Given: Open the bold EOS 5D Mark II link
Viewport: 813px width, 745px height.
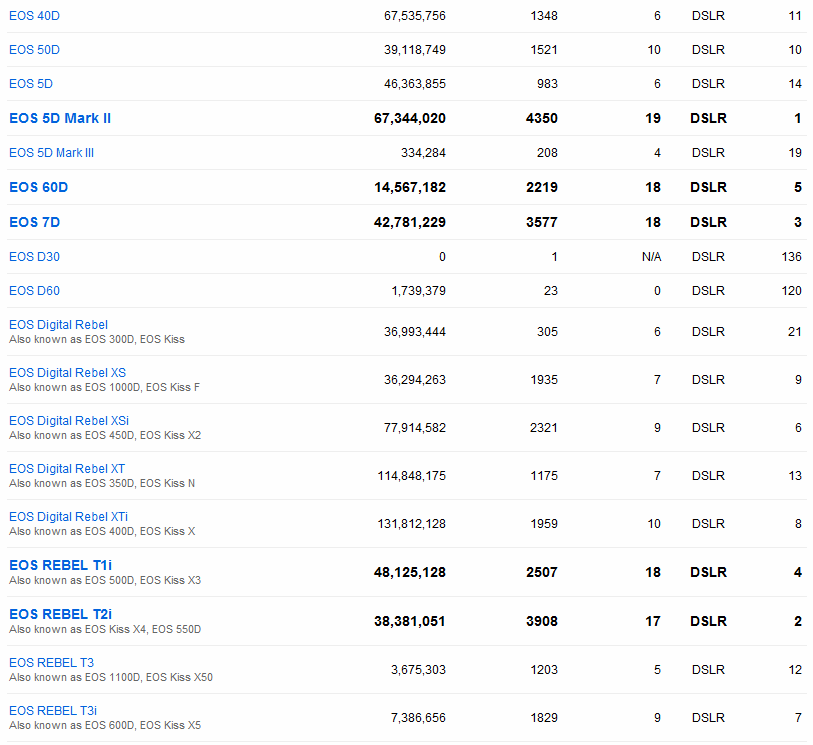Looking at the screenshot, I should [x=60, y=118].
